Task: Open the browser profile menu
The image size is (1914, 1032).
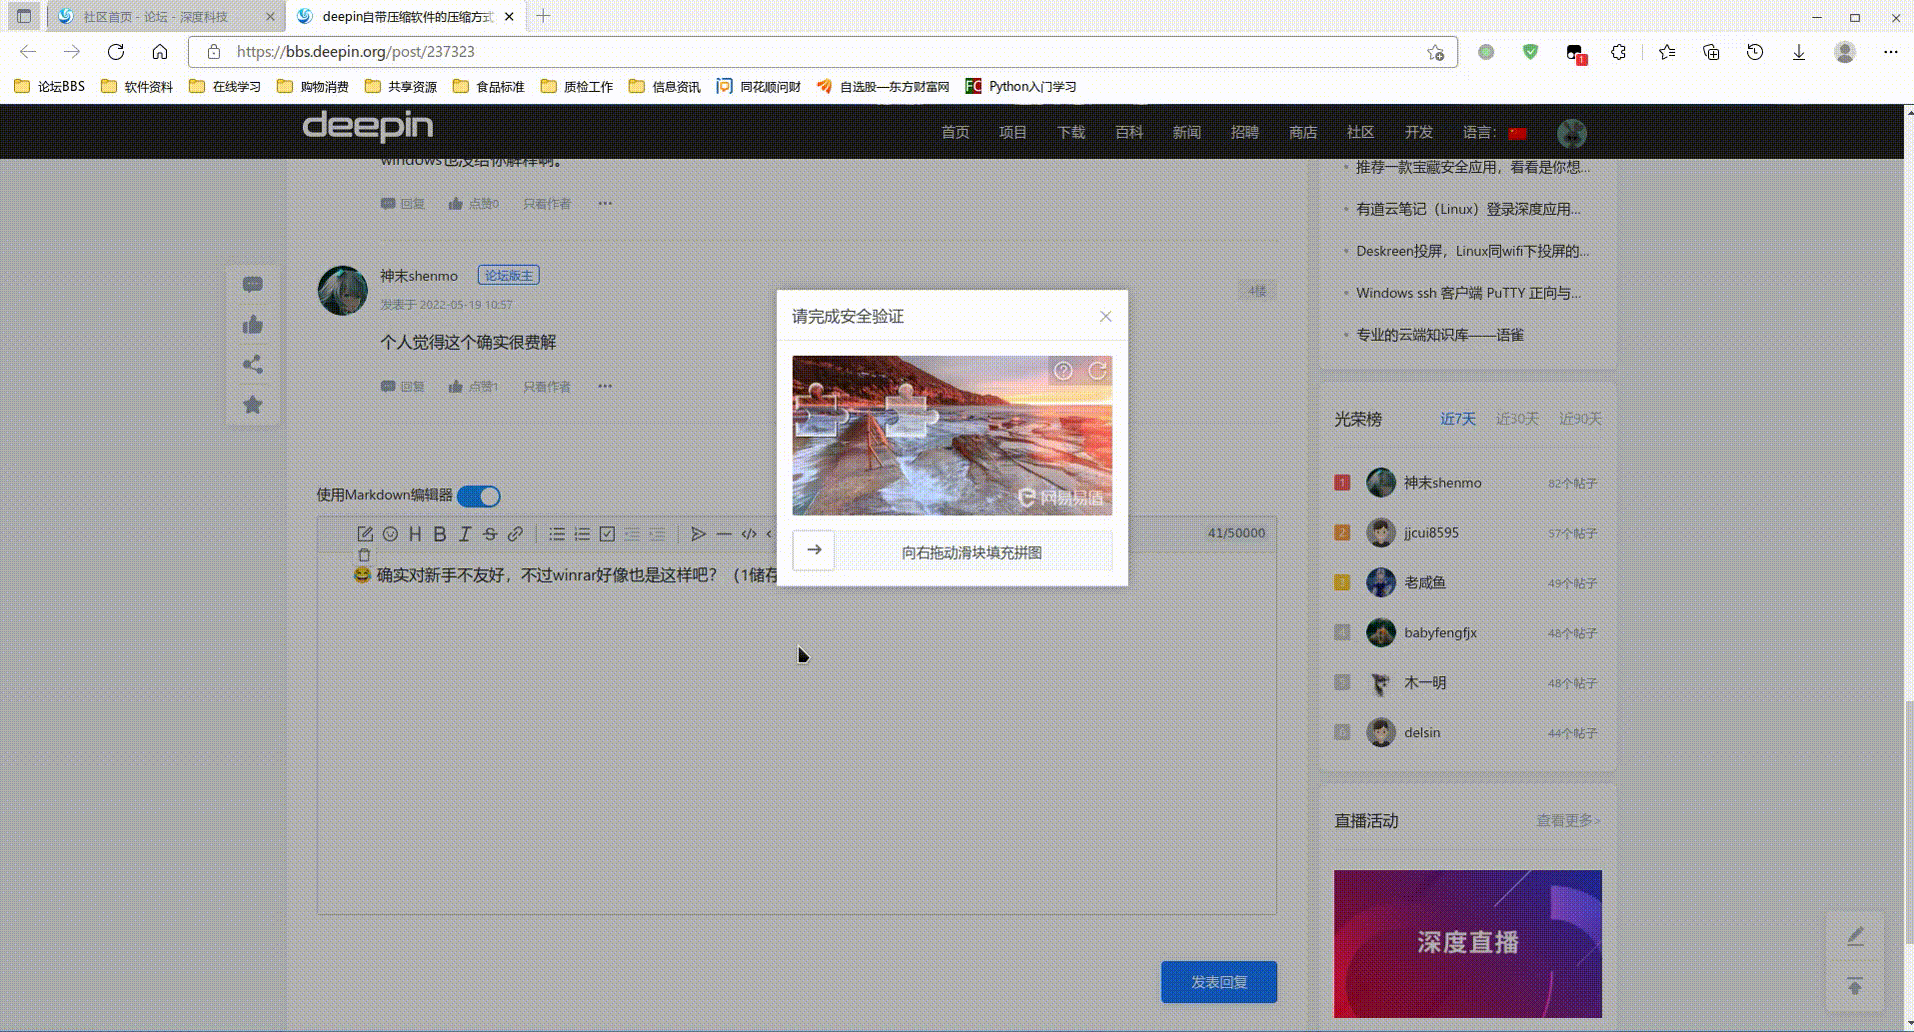Action: (1846, 52)
